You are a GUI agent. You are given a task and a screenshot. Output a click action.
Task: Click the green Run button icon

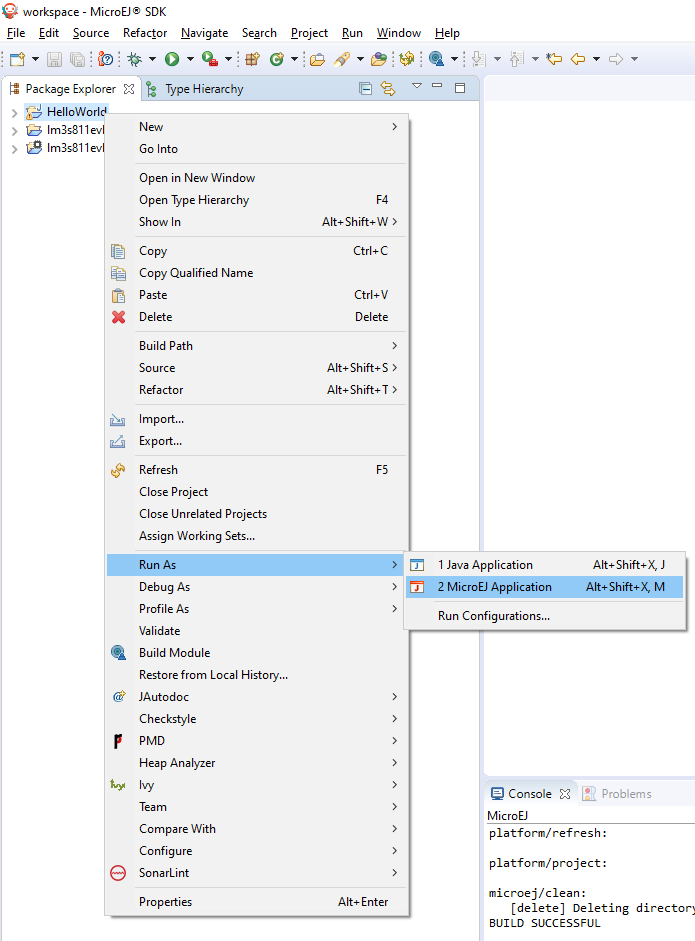(x=172, y=59)
